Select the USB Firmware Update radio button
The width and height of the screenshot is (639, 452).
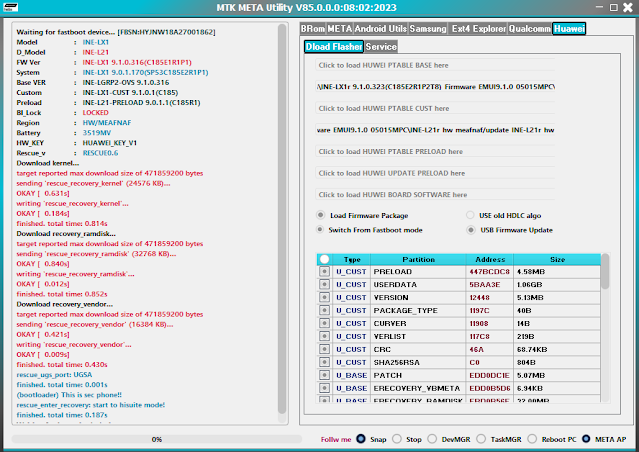tap(471, 230)
